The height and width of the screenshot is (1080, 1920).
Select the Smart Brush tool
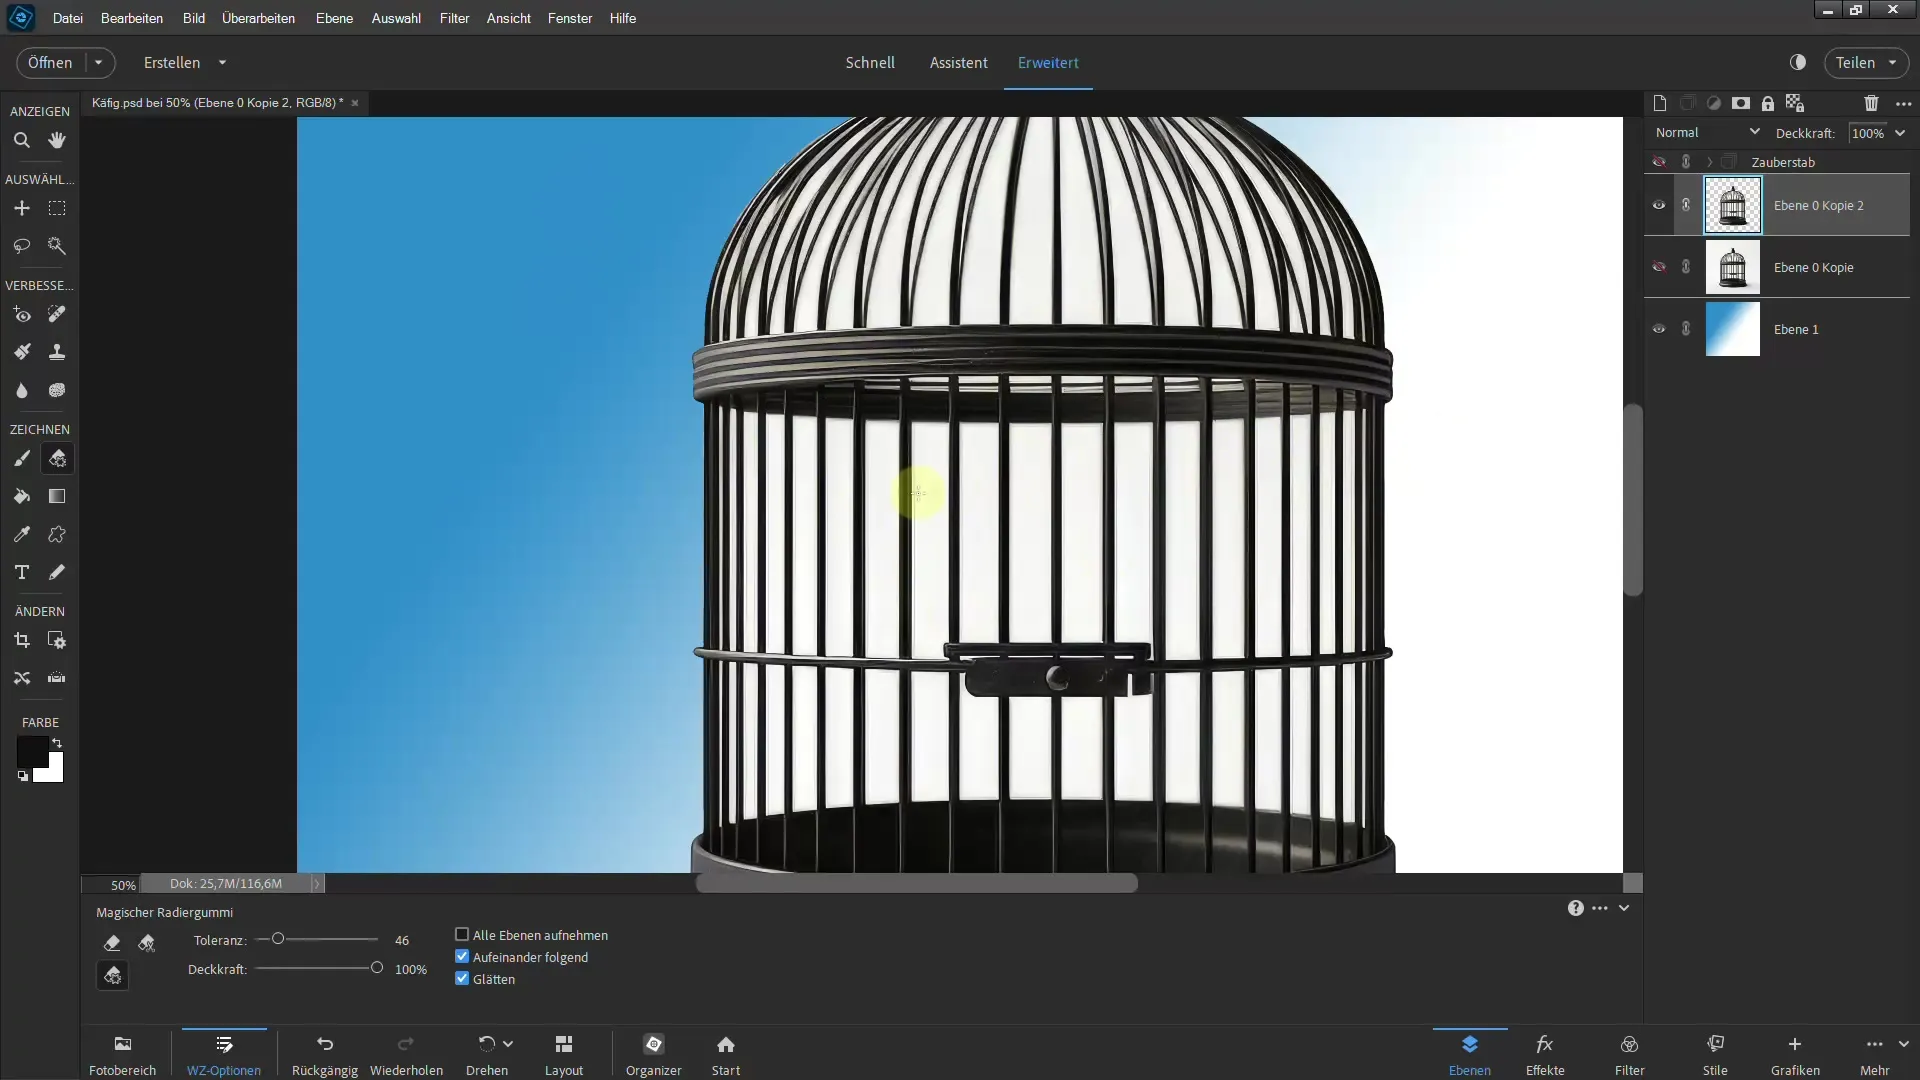click(x=21, y=352)
